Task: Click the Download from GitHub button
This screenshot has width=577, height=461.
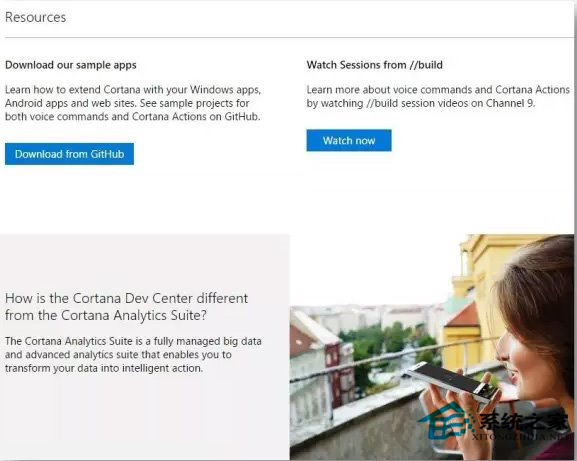Action: (69, 154)
